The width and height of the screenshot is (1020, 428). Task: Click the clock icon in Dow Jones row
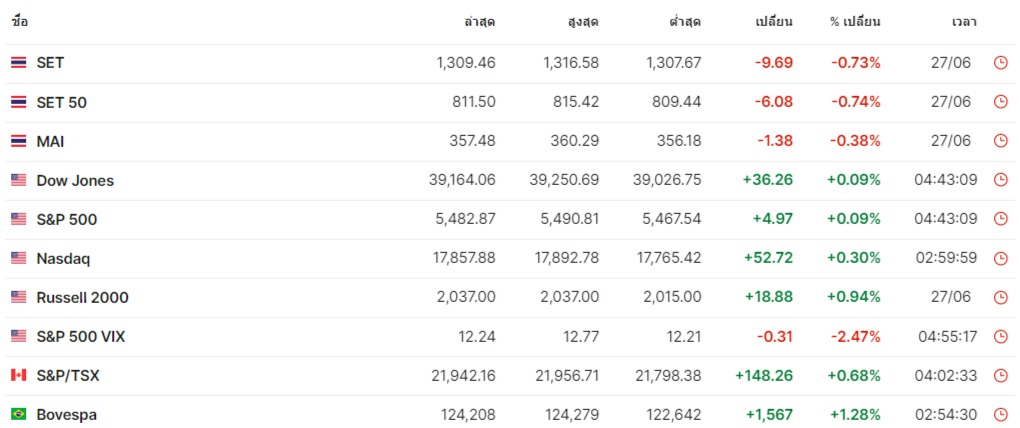tap(1000, 180)
